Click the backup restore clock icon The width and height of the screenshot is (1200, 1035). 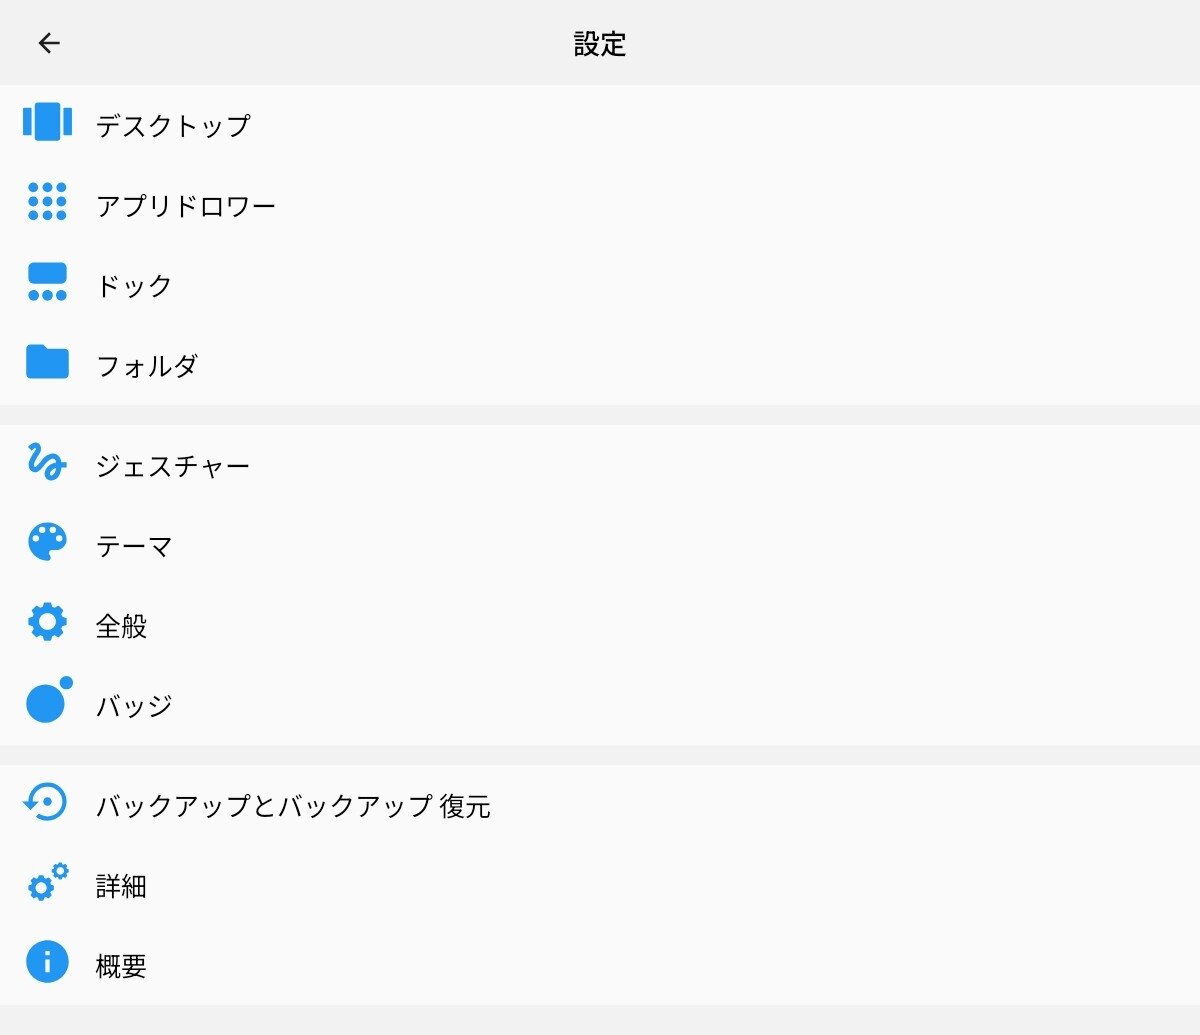coord(46,802)
